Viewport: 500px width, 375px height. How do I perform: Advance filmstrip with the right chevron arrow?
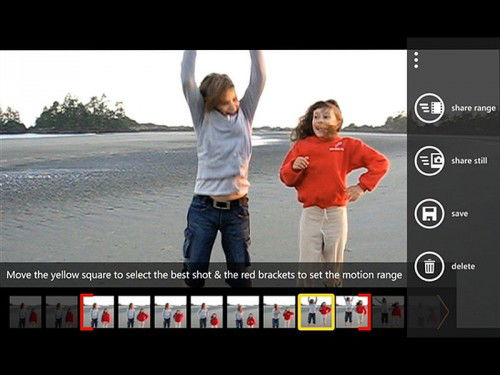(443, 311)
